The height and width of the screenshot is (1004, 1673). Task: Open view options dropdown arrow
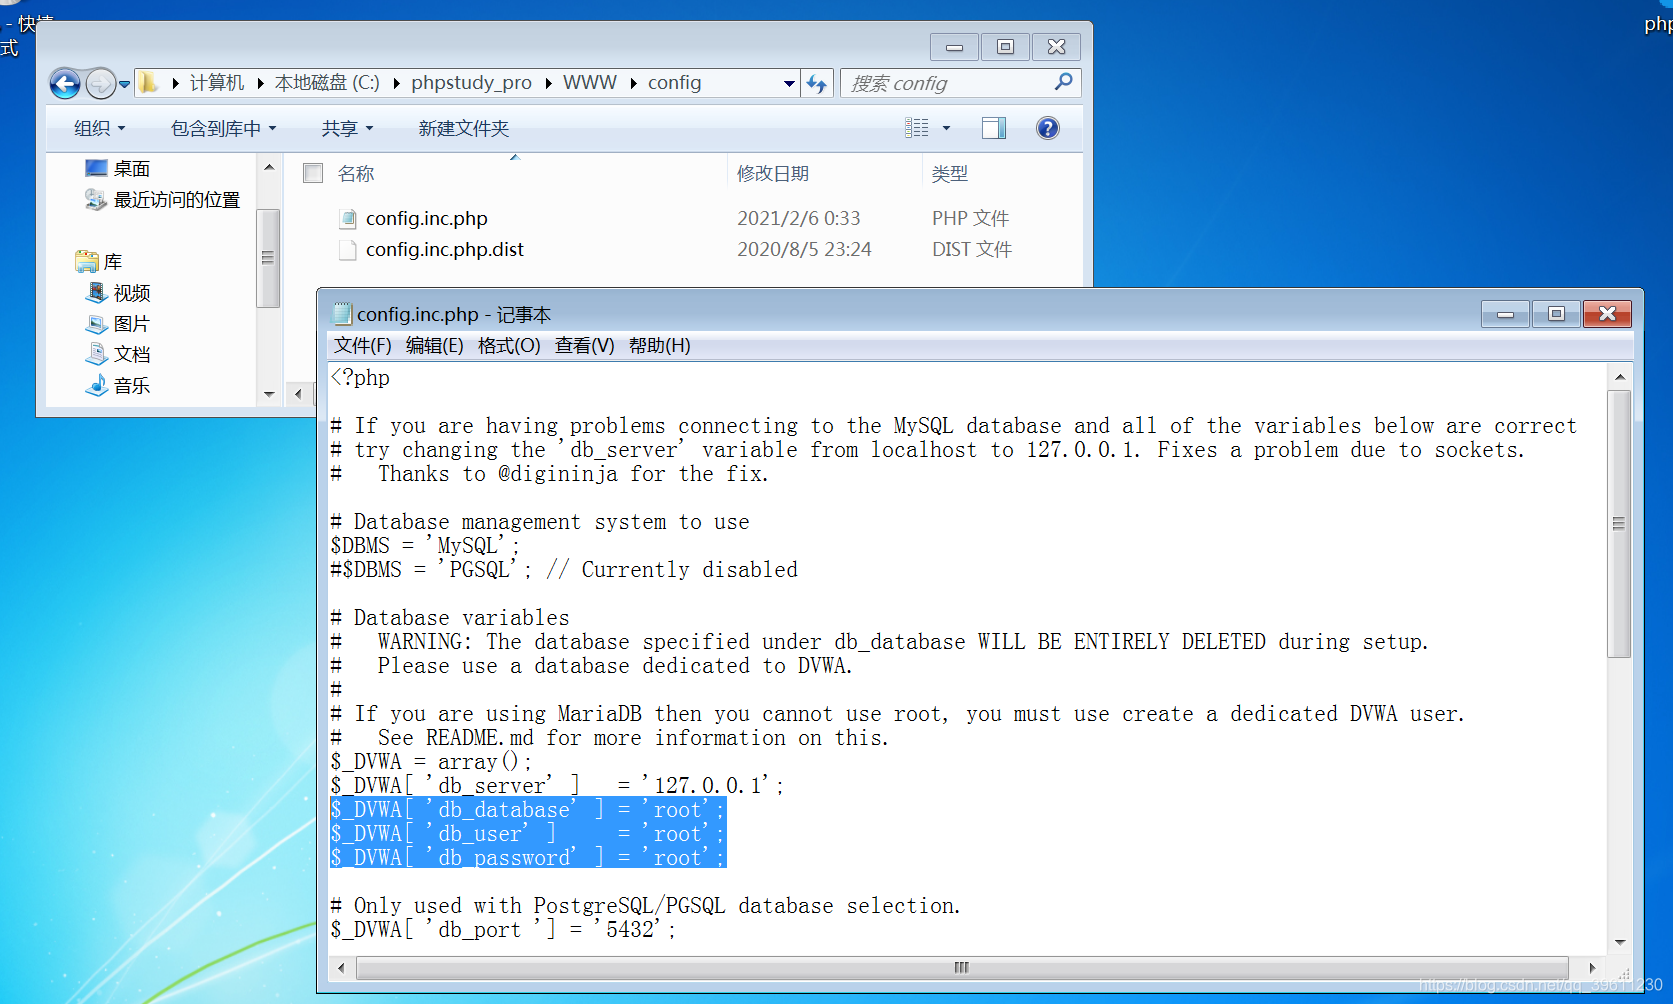click(x=946, y=128)
